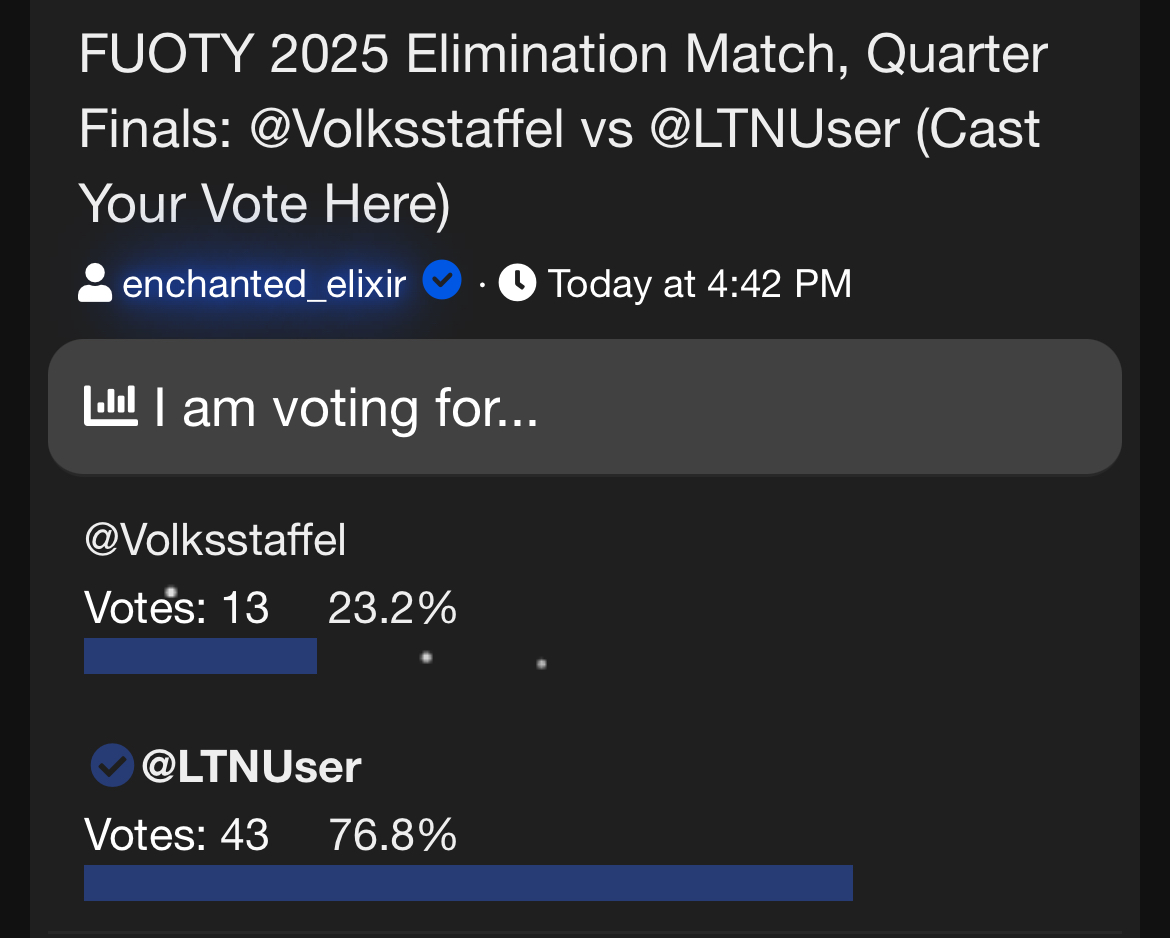Click the "I am voting for..." poll header
Viewport: 1170px width, 938px height.
coord(346,409)
